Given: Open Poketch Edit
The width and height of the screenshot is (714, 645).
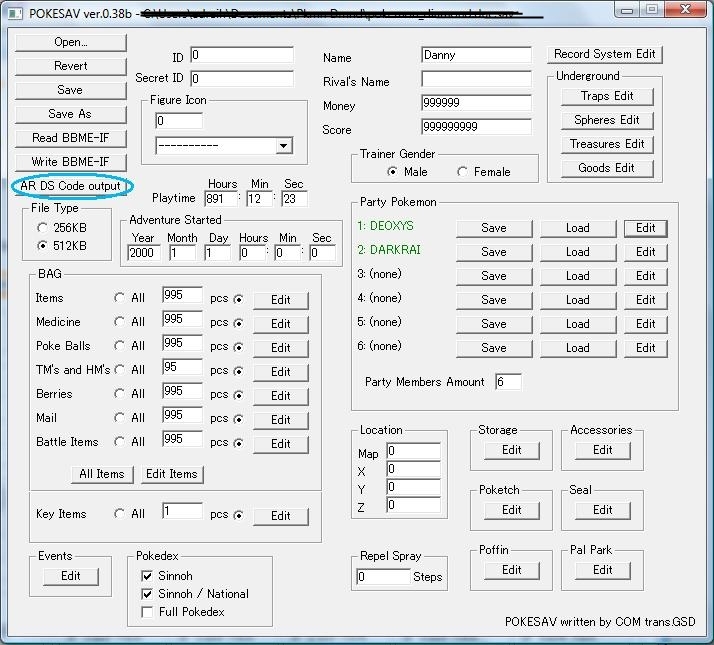Looking at the screenshot, I should pyautogui.click(x=511, y=510).
